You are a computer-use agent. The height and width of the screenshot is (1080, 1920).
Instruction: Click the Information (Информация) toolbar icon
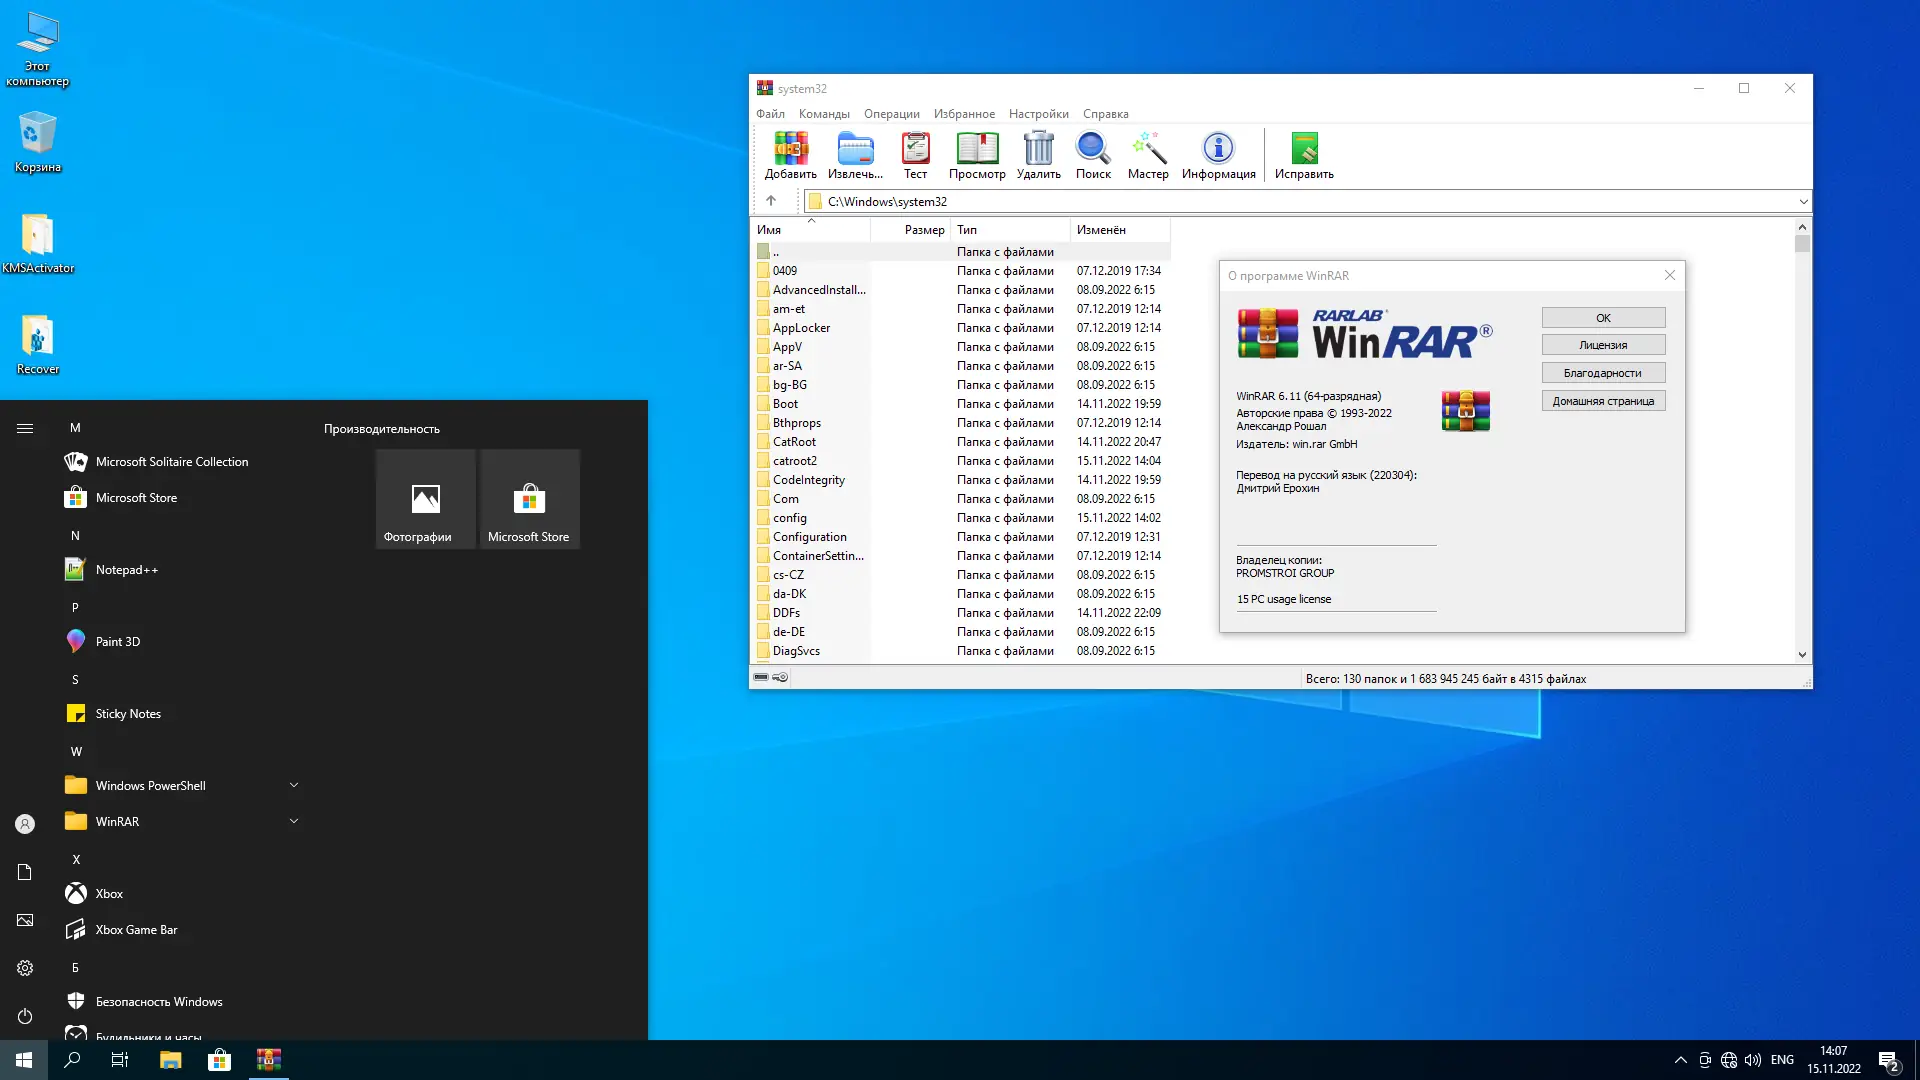click(x=1218, y=150)
